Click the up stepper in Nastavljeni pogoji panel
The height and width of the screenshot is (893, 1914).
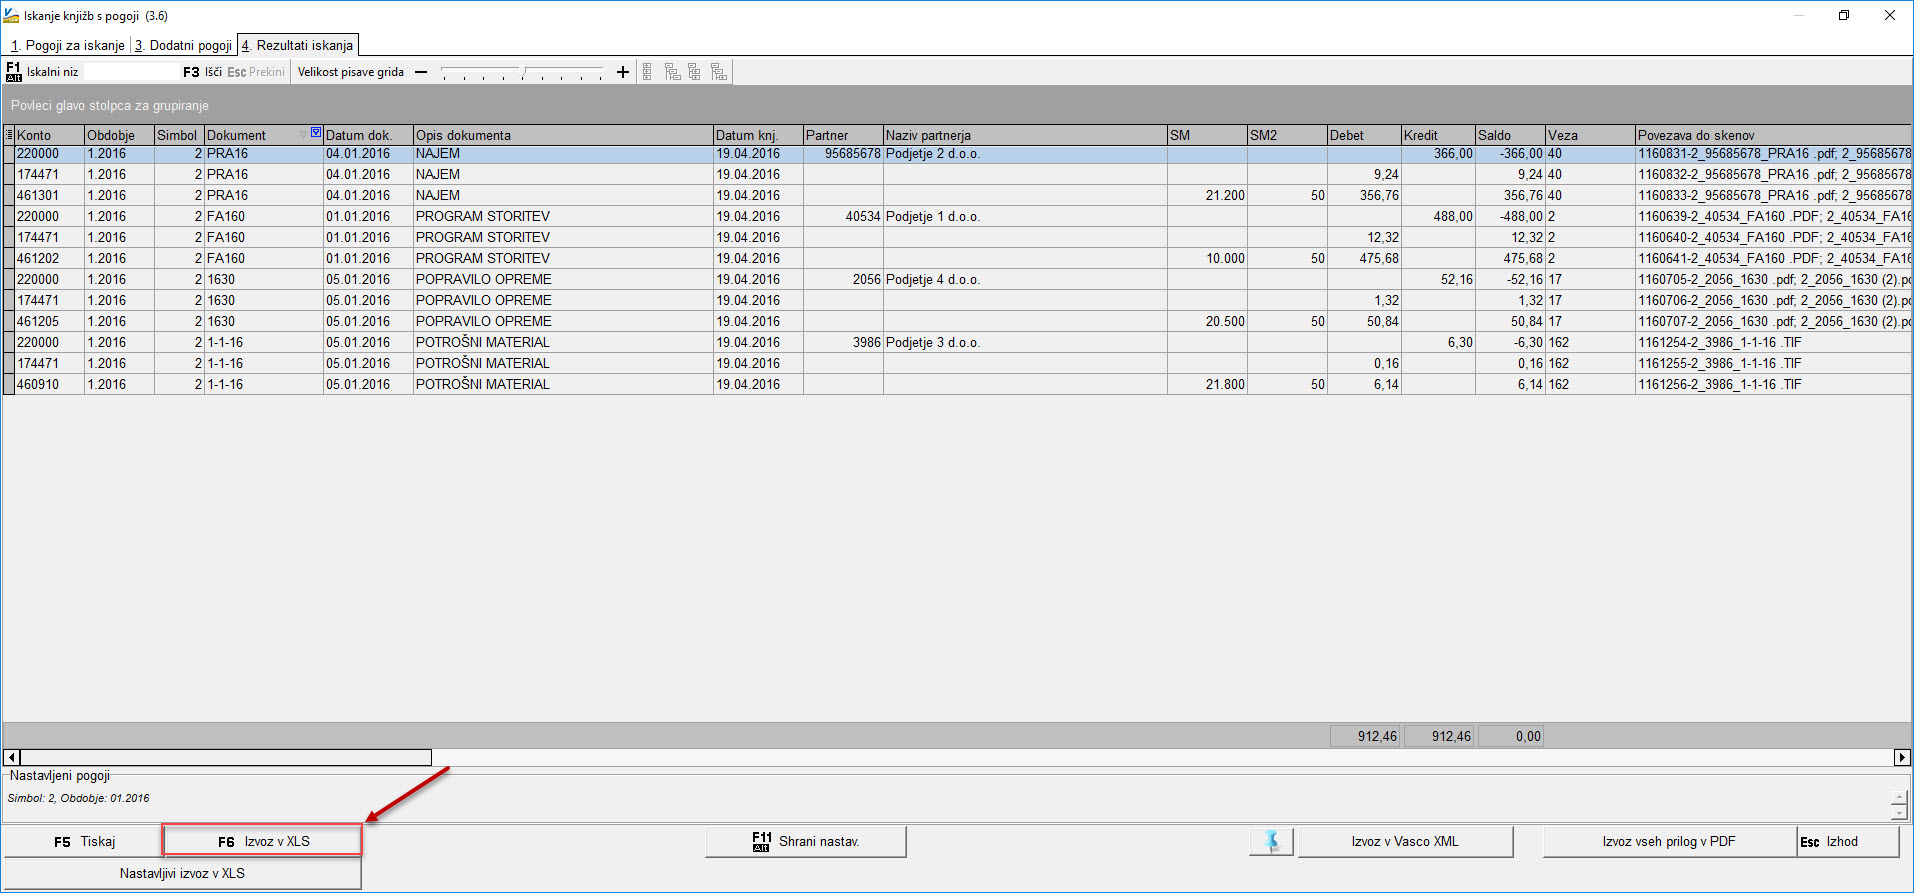[1899, 798]
